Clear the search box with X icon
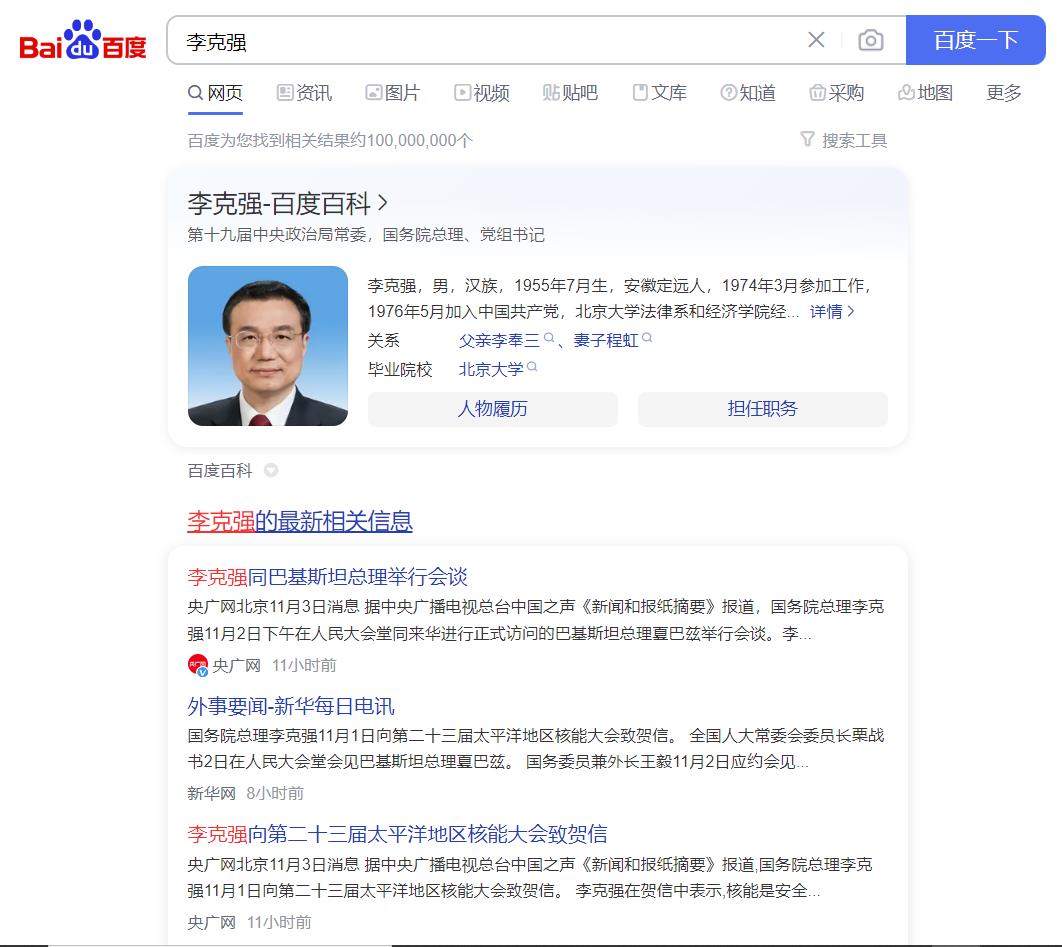1062x947 pixels. pyautogui.click(x=816, y=40)
